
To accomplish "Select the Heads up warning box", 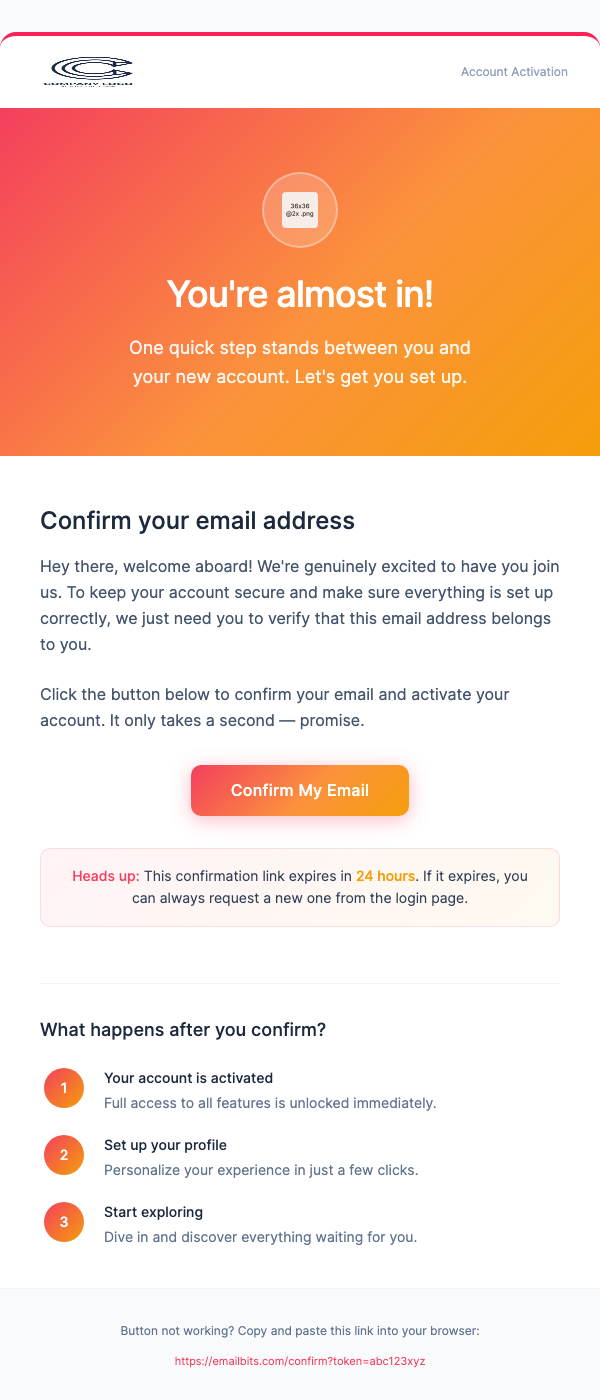I will [x=300, y=887].
